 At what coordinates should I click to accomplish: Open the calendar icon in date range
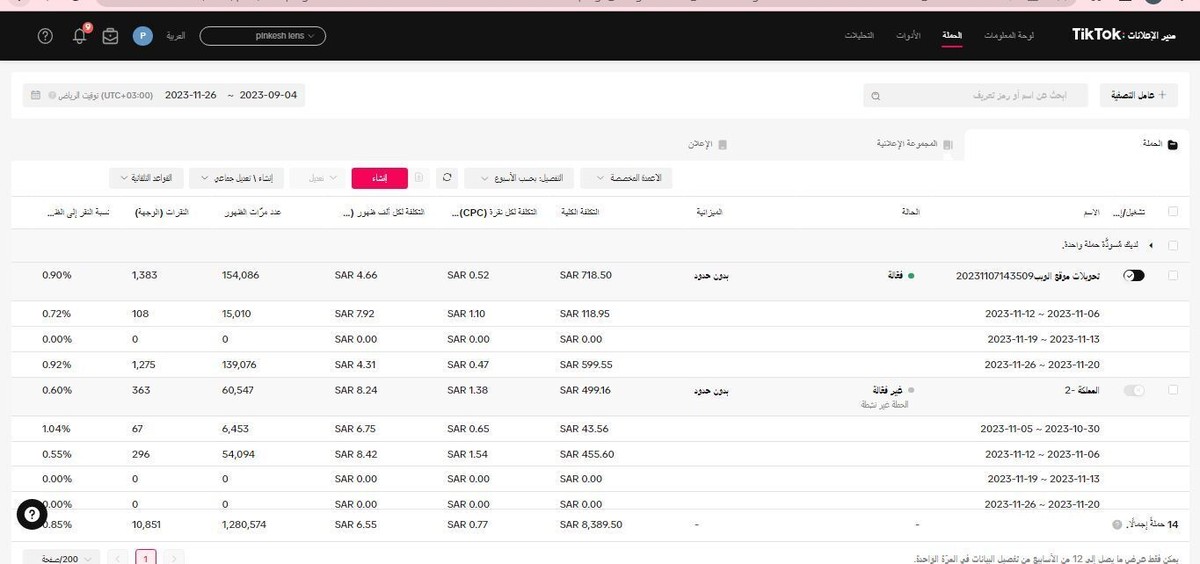pos(36,96)
